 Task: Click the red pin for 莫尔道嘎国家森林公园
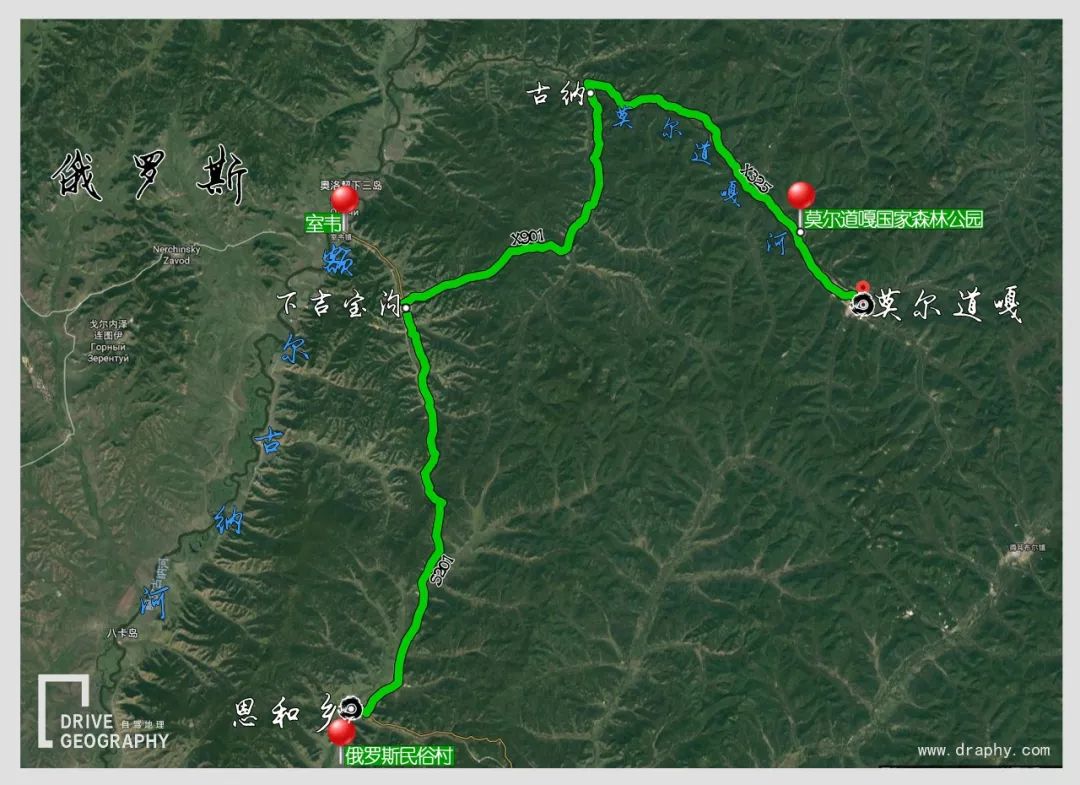[x=801, y=195]
